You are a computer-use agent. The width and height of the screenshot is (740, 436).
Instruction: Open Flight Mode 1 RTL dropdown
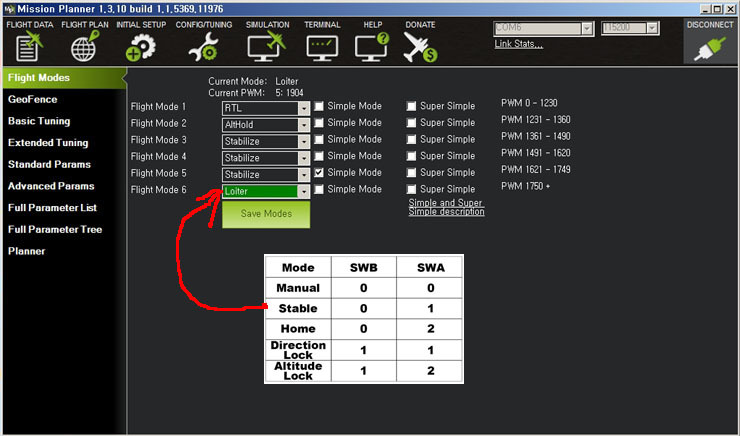(266, 108)
